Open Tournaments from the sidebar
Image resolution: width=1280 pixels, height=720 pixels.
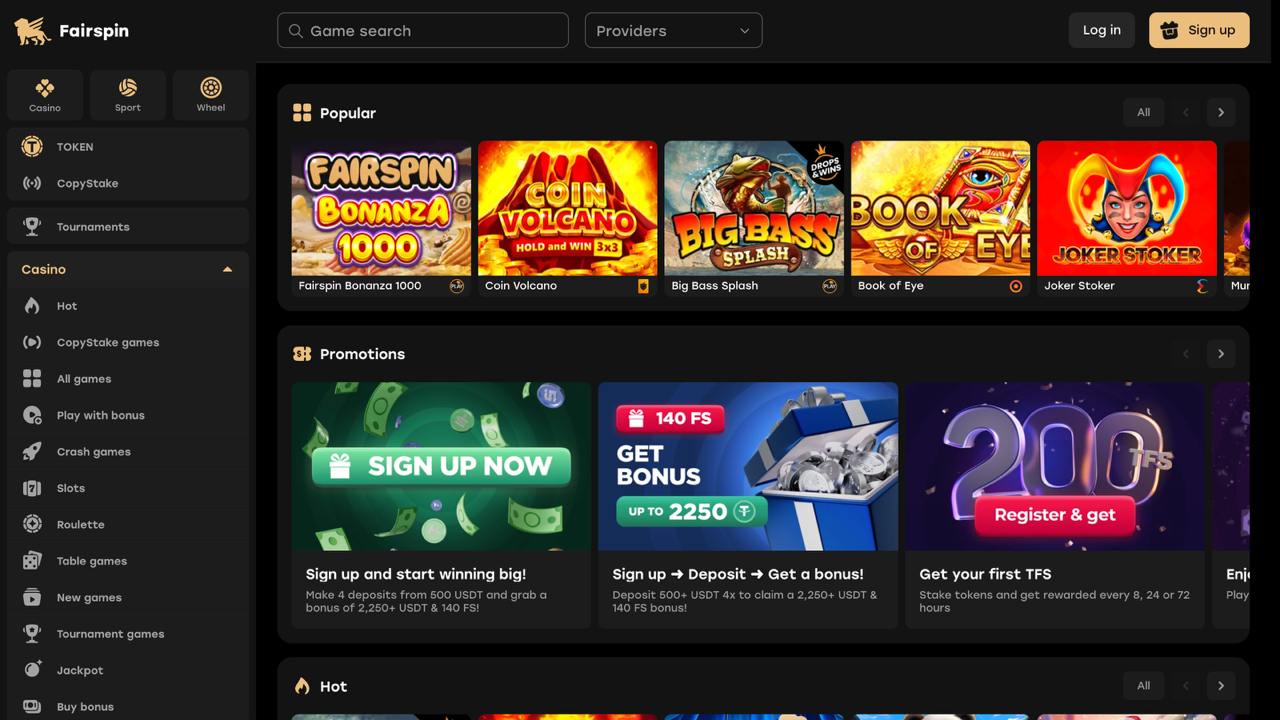[x=127, y=226]
